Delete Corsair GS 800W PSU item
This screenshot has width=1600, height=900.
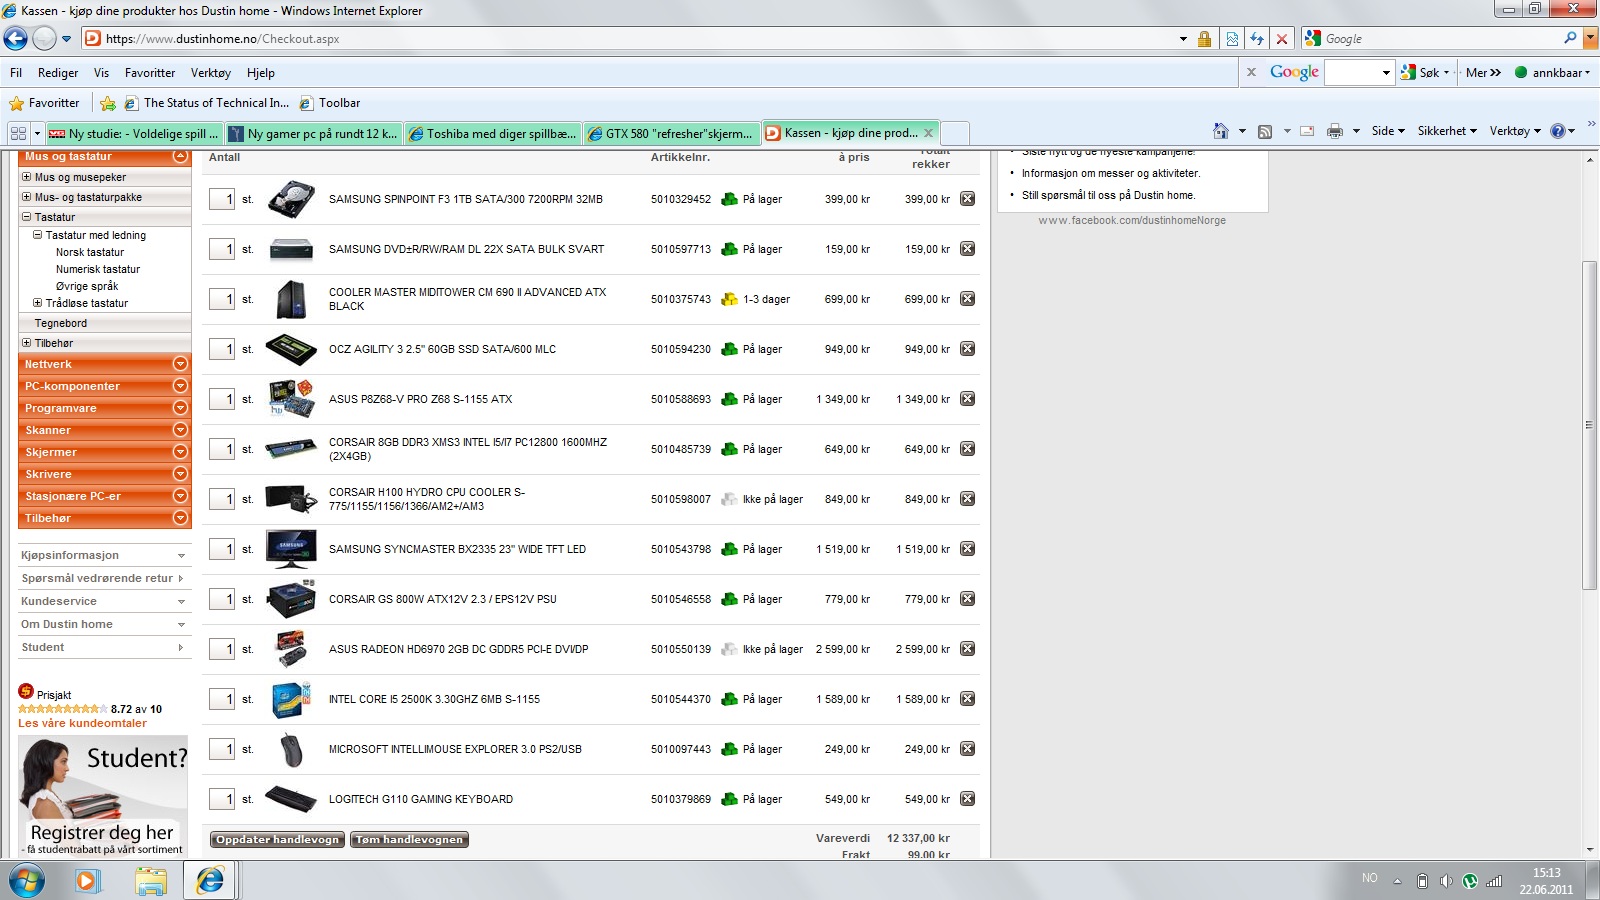click(967, 599)
